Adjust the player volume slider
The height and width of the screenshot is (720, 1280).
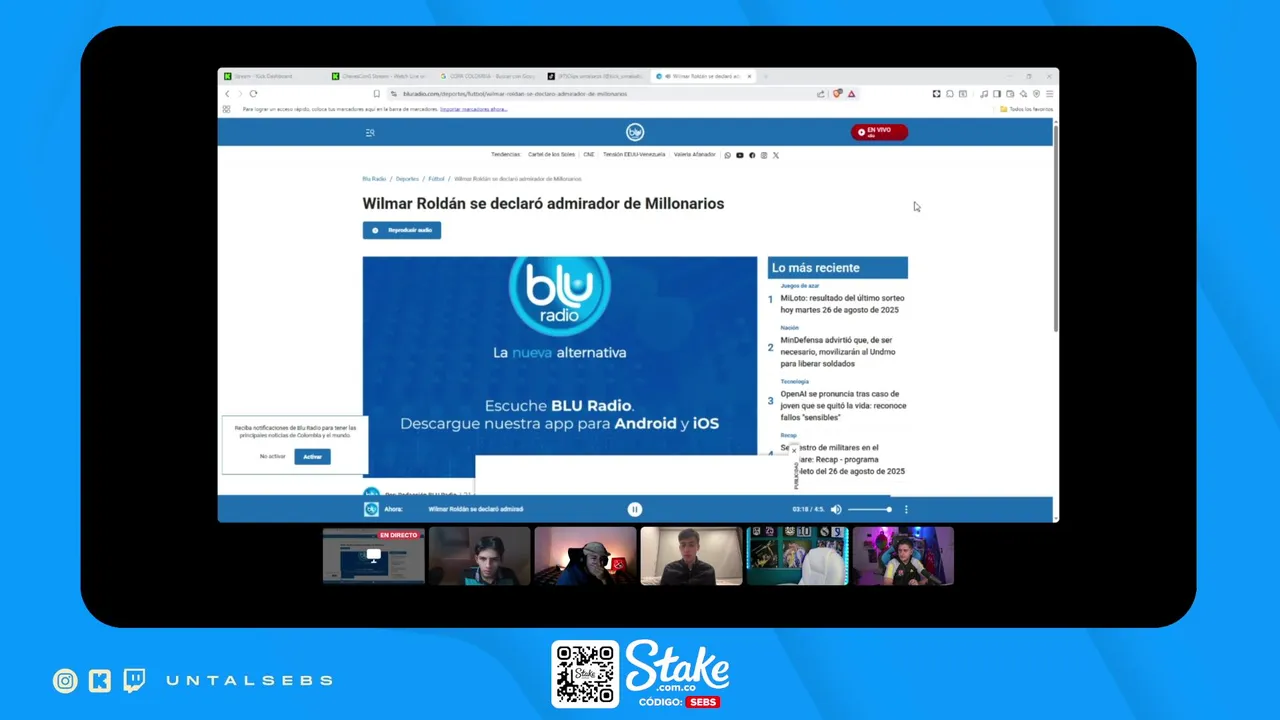(869, 509)
